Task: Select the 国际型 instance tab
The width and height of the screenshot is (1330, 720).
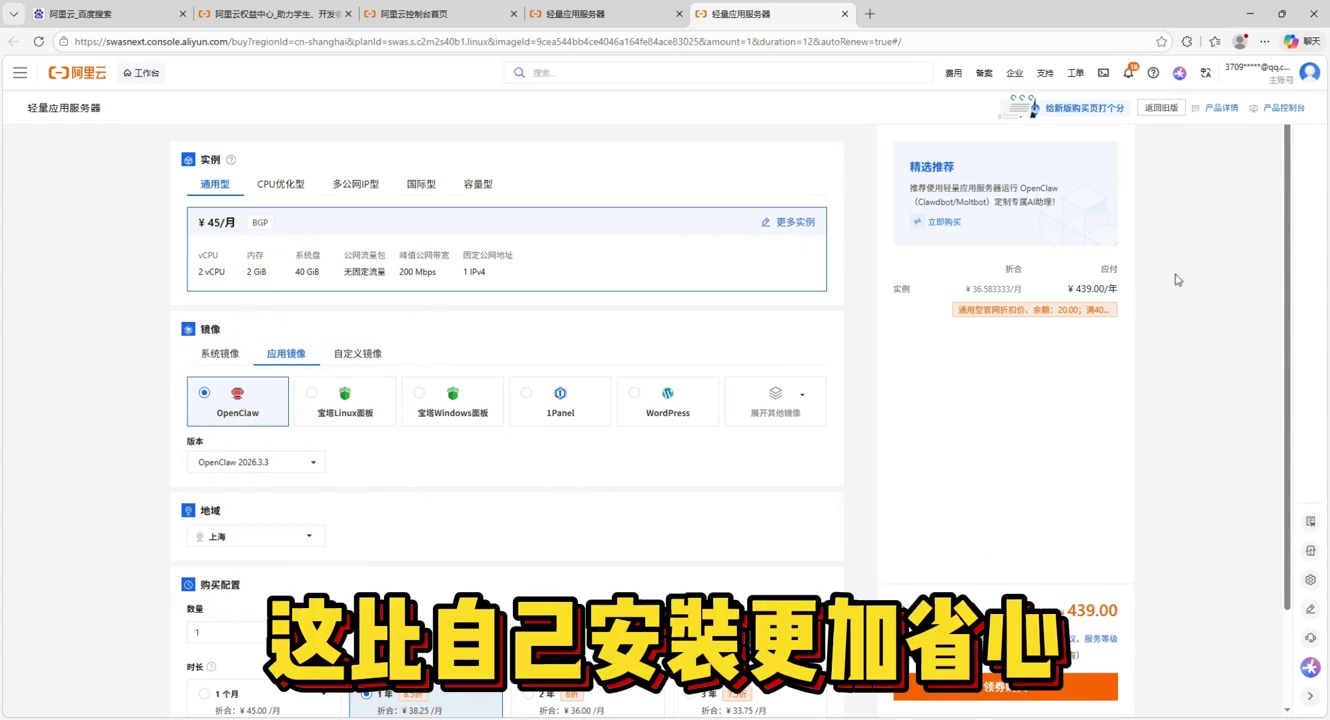Action: click(x=421, y=184)
